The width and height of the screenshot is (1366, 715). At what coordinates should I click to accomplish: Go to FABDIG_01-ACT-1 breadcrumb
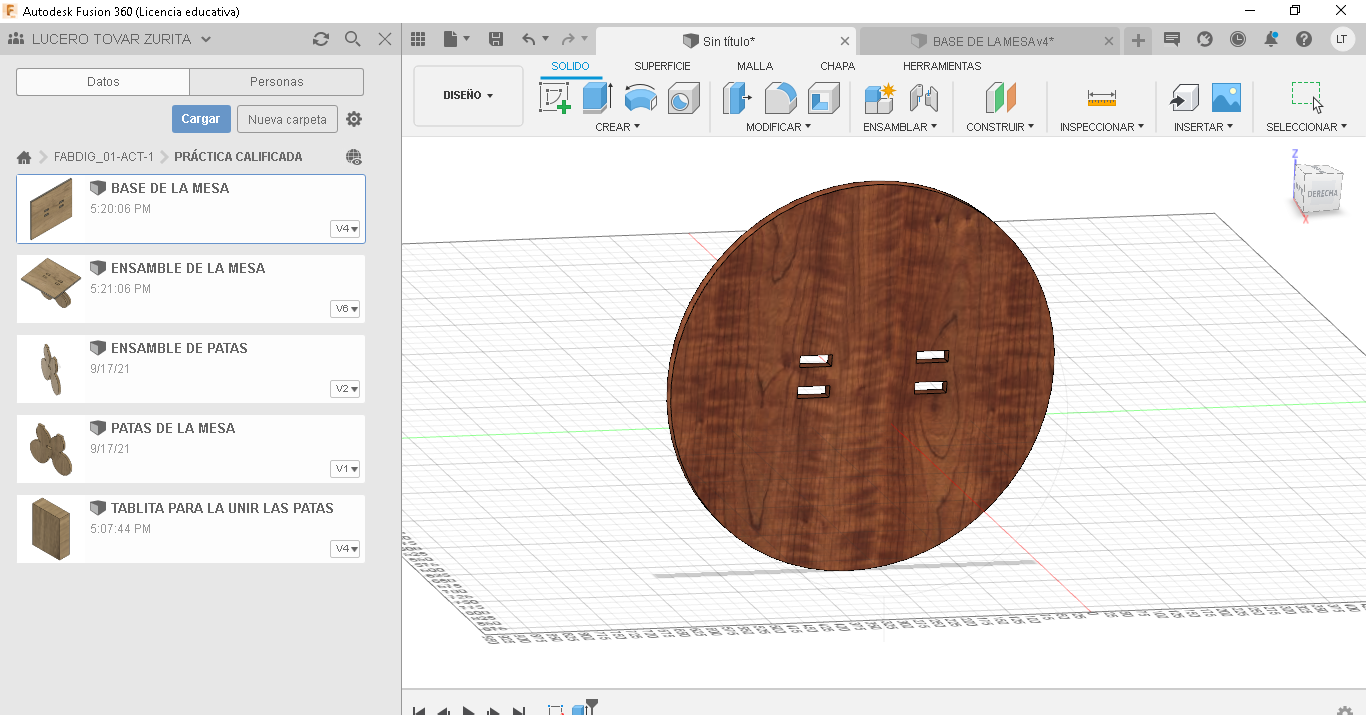[x=104, y=157]
